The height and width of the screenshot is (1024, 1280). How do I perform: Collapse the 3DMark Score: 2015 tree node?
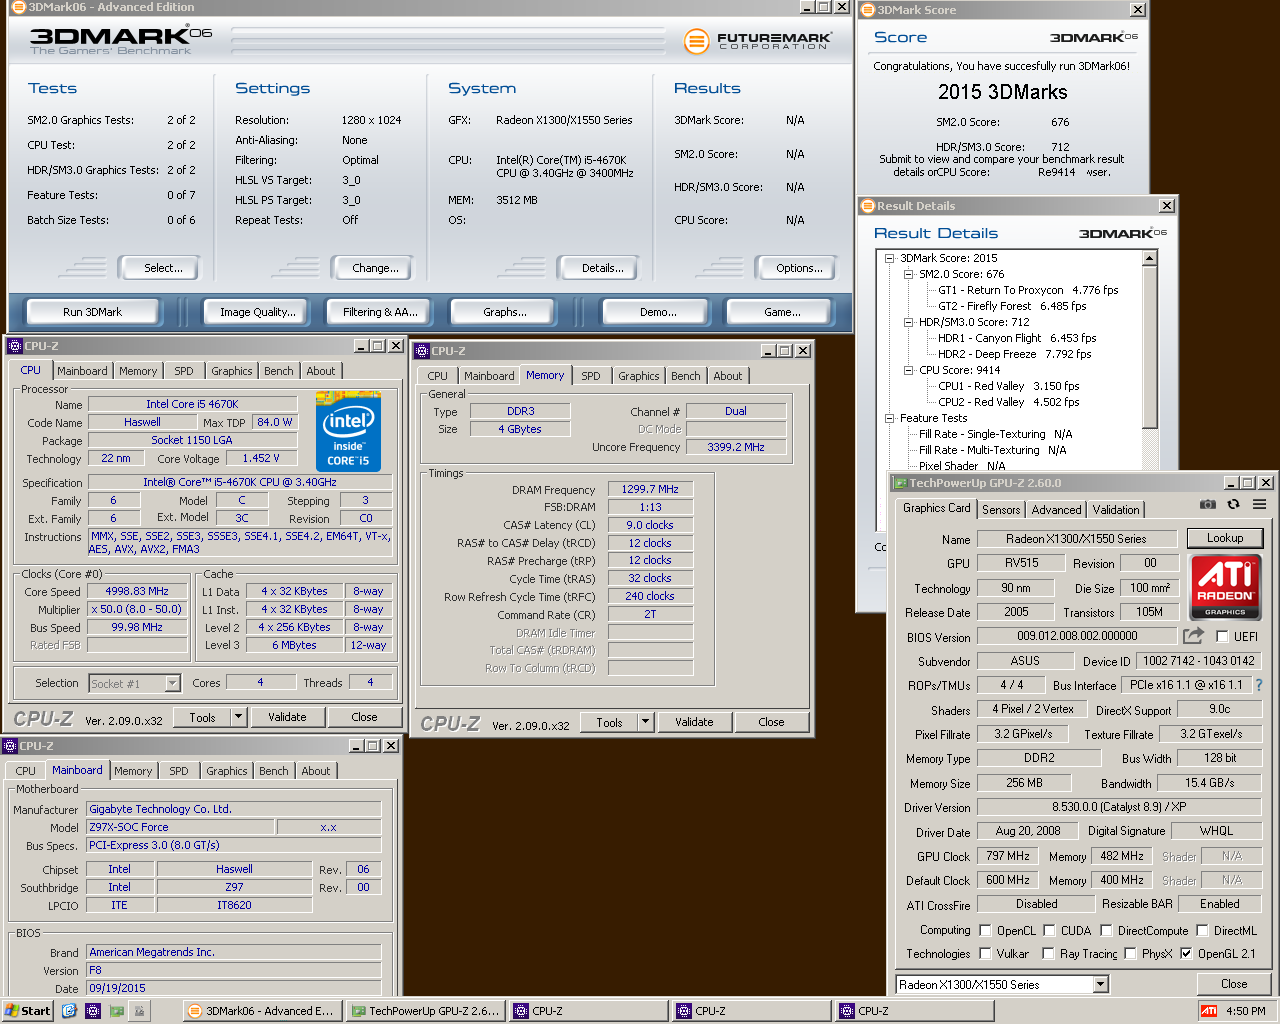(889, 258)
